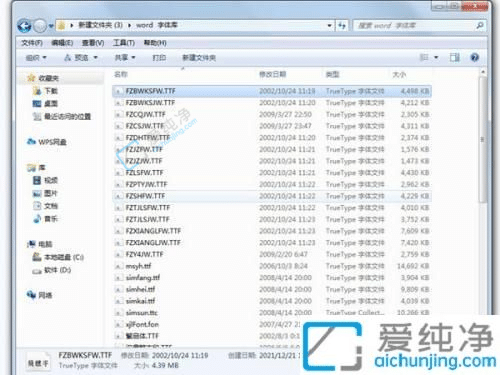The width and height of the screenshot is (500, 375).
Task: Open the 图片 library
Action: point(51,193)
